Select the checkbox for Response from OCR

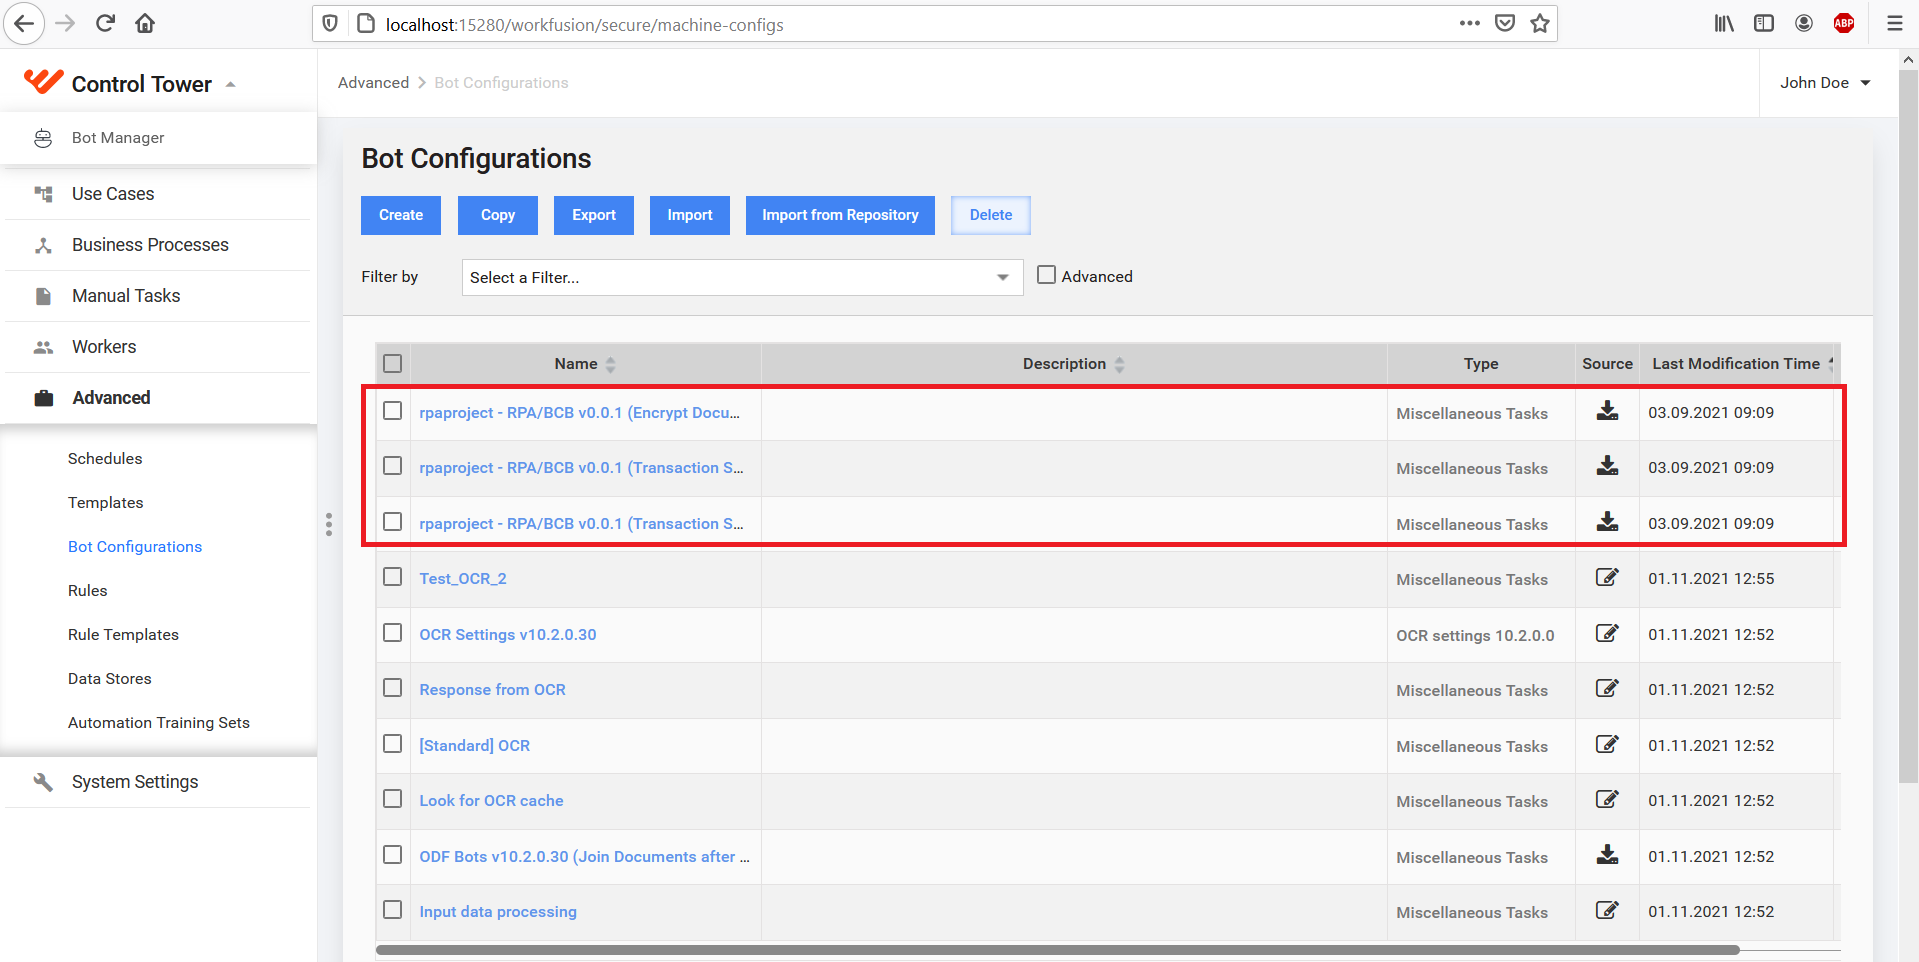click(x=392, y=688)
